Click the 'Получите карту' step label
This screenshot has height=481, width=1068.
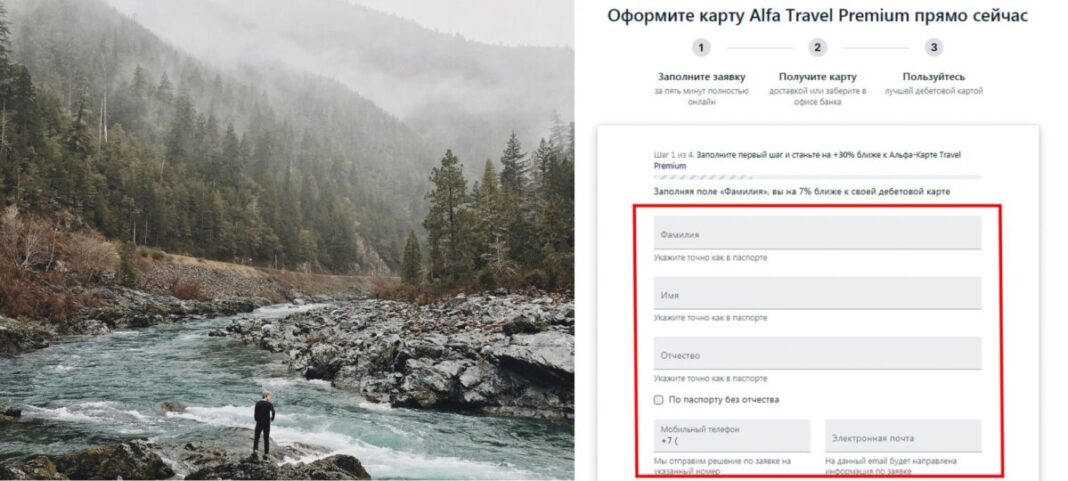(817, 77)
